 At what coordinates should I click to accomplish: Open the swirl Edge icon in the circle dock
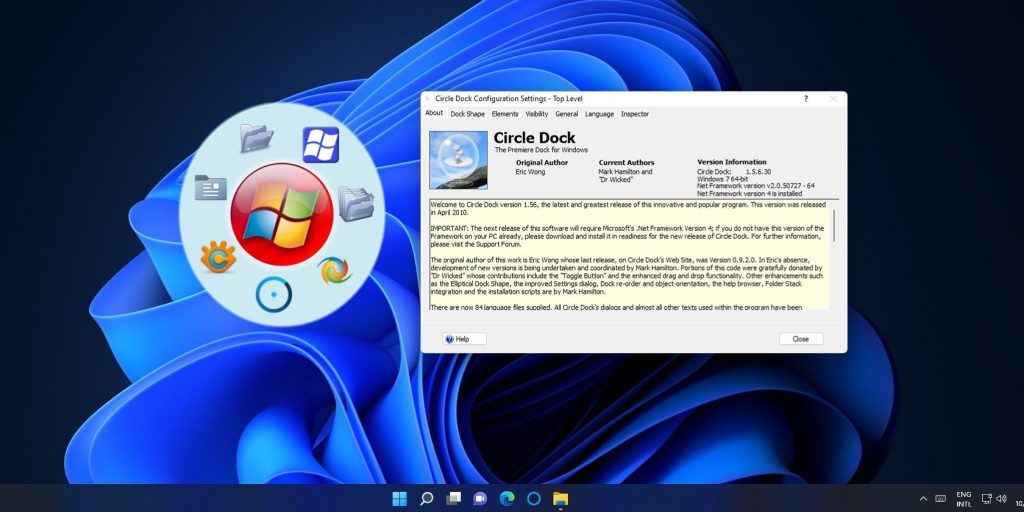[x=334, y=270]
